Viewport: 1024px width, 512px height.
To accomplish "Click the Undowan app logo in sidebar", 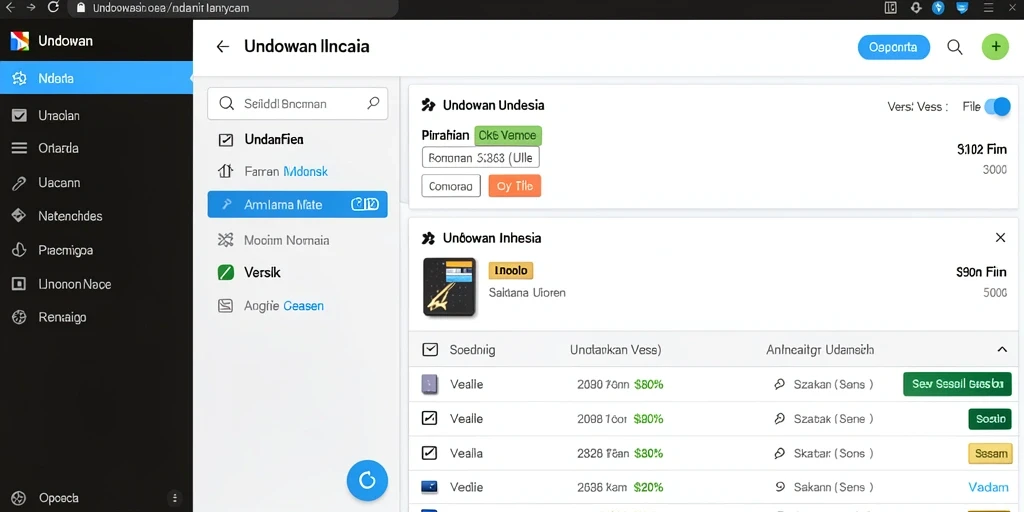I will 20,41.
